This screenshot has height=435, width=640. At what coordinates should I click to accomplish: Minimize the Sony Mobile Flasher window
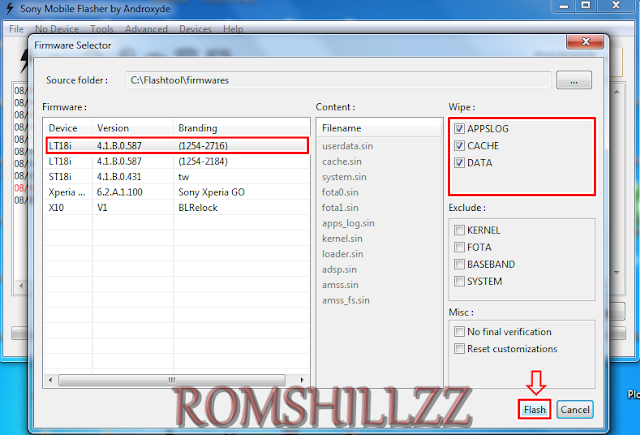[564, 6]
